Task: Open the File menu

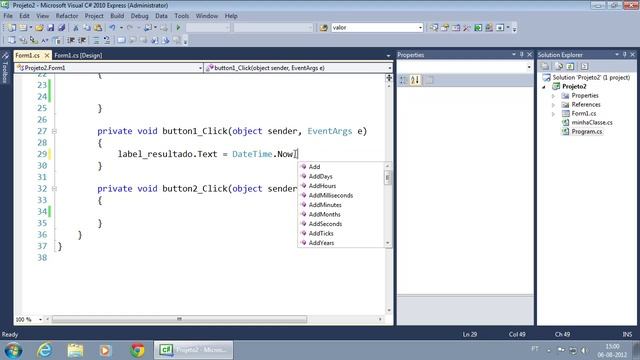Action: pos(8,16)
